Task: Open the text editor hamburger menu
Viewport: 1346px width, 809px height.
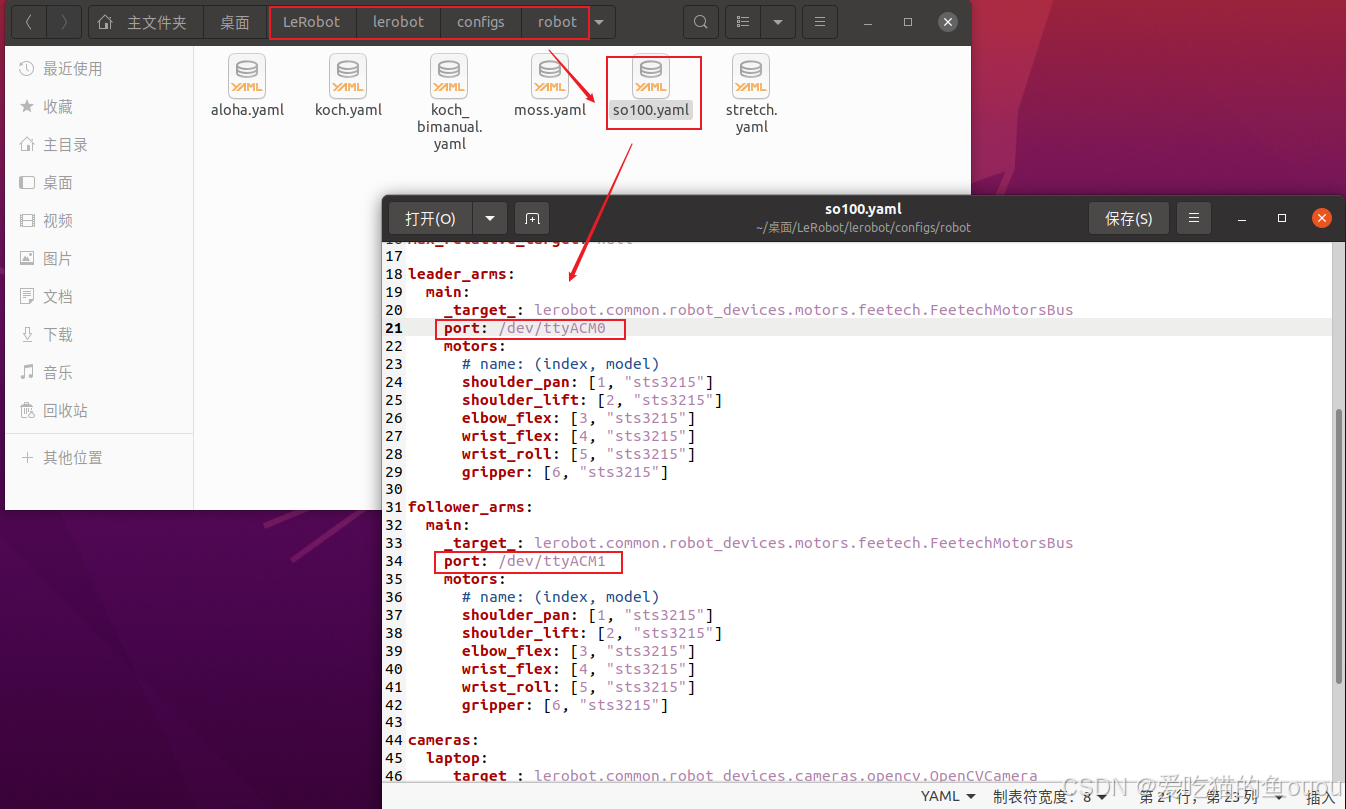Action: [1194, 218]
